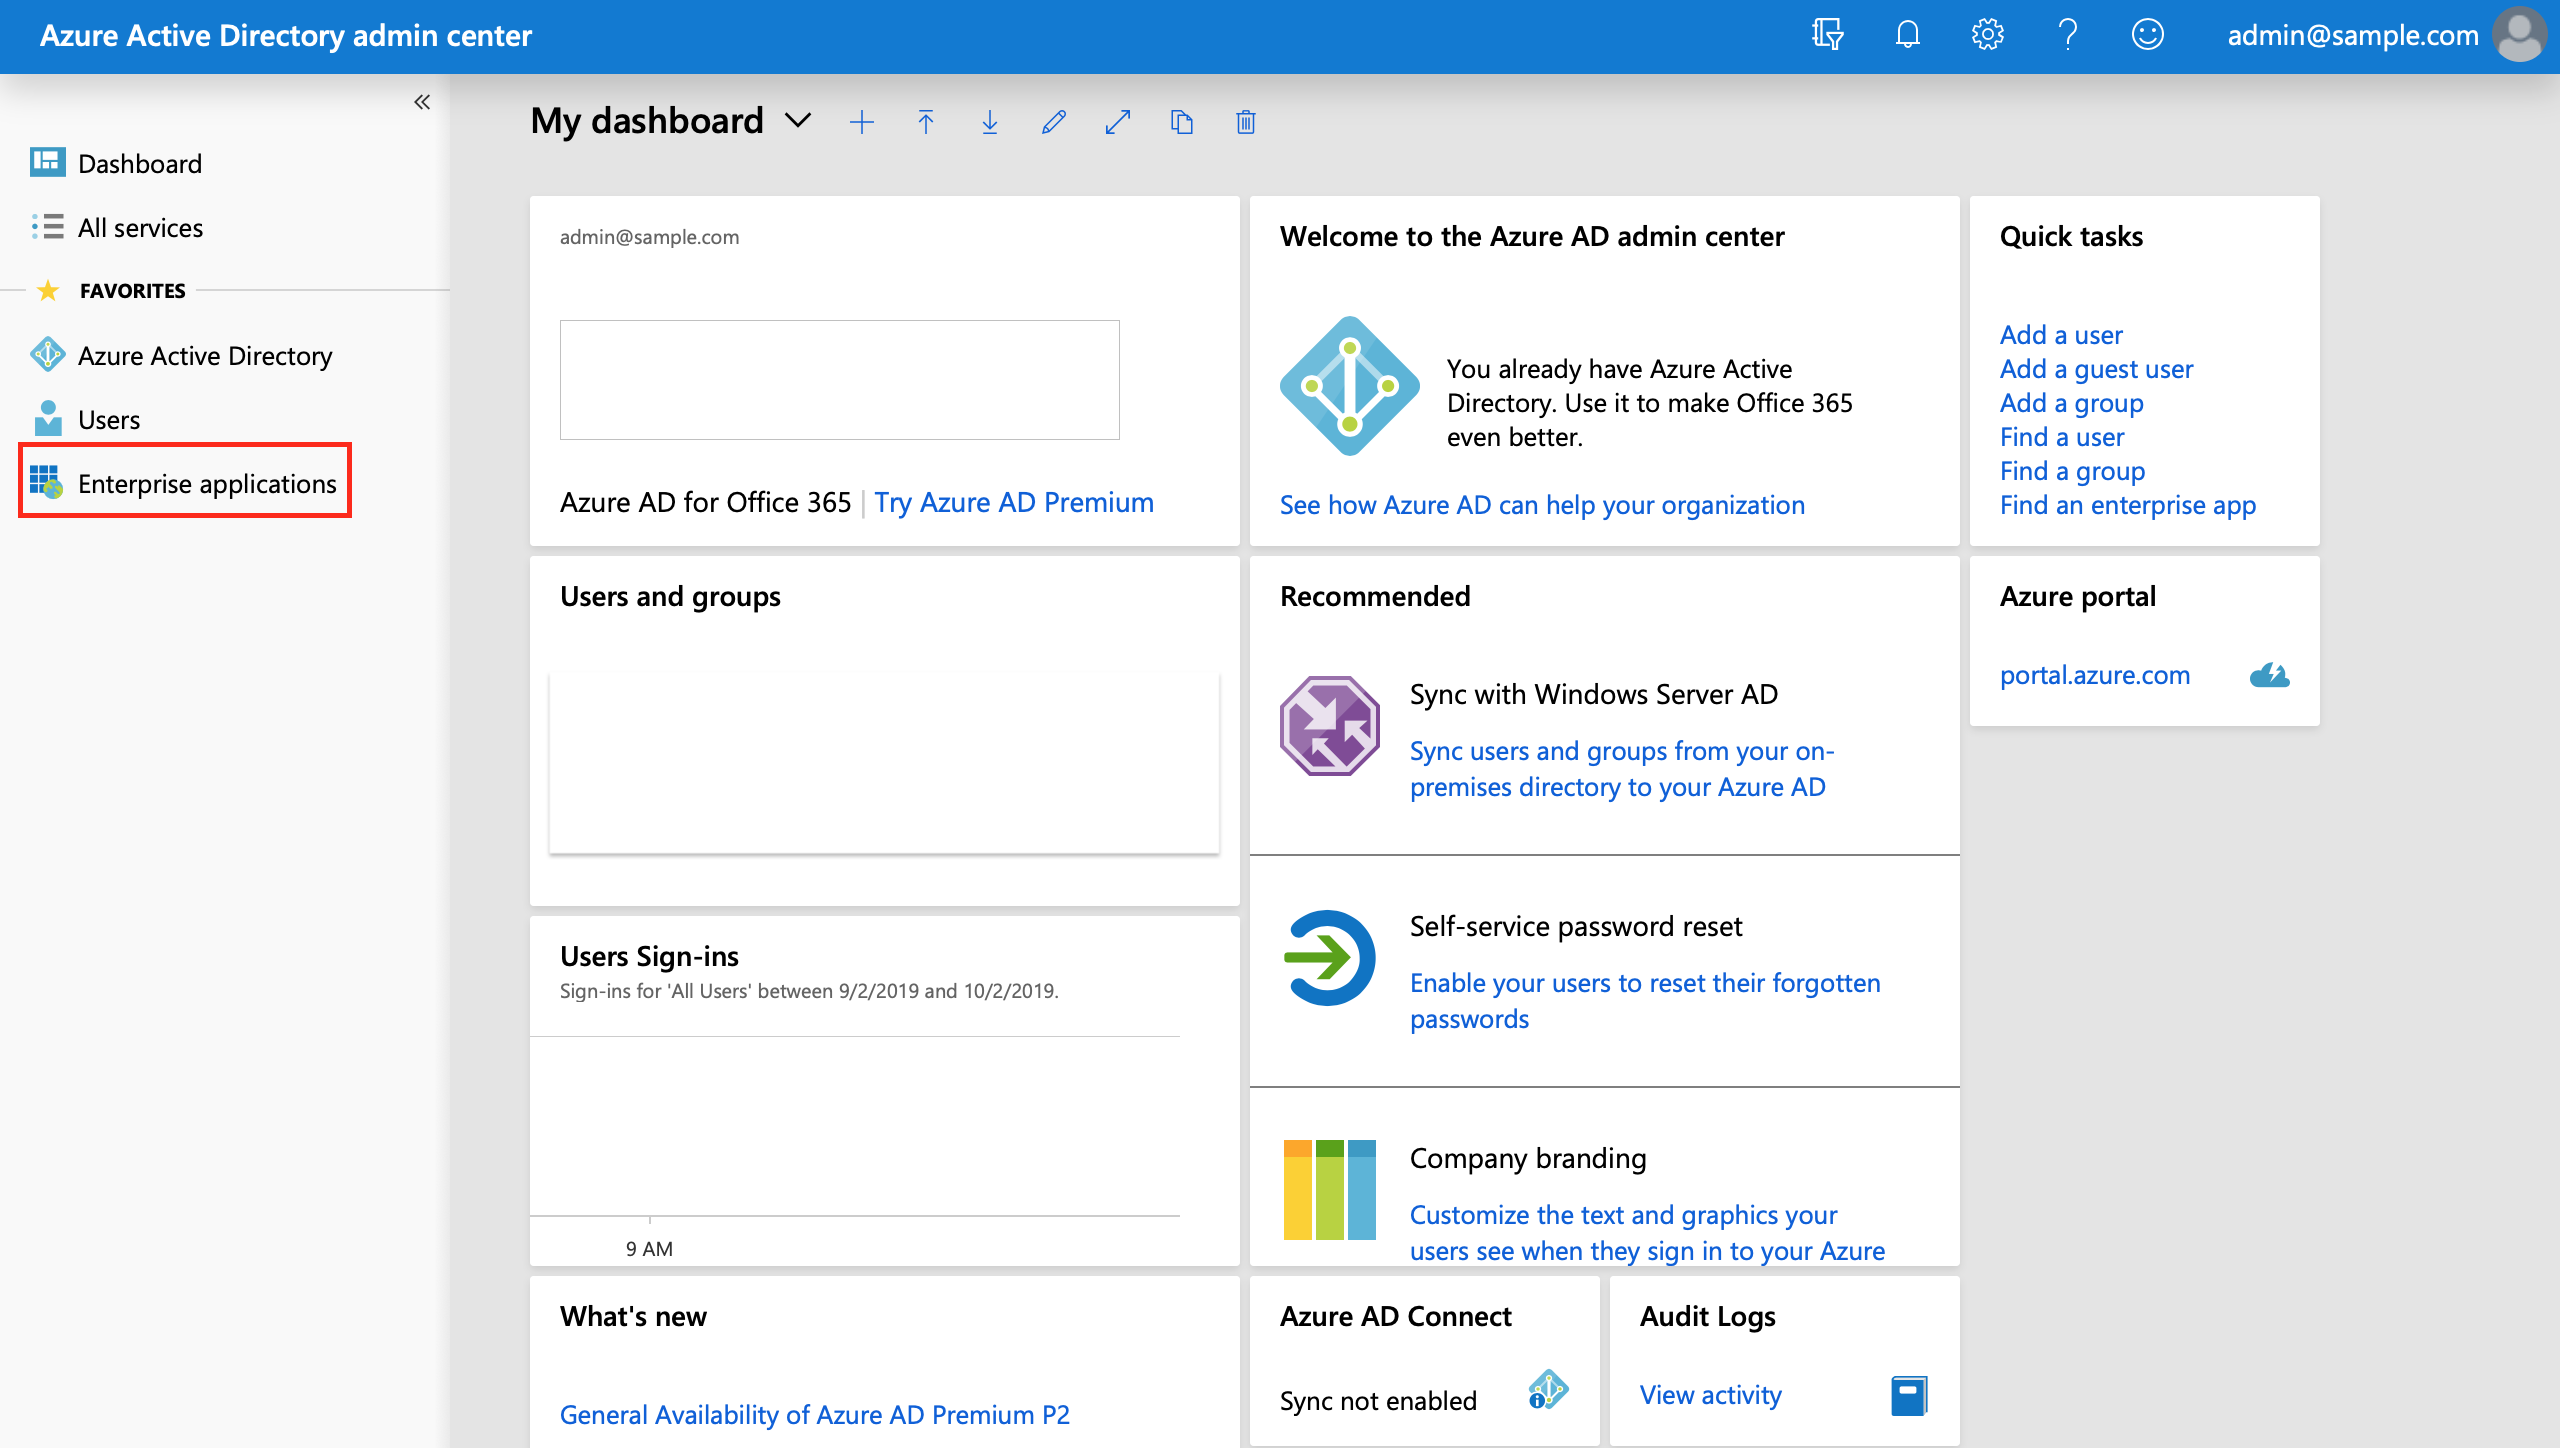Click Try Azure AD Premium link
This screenshot has width=2560, height=1448.
pyautogui.click(x=1014, y=502)
